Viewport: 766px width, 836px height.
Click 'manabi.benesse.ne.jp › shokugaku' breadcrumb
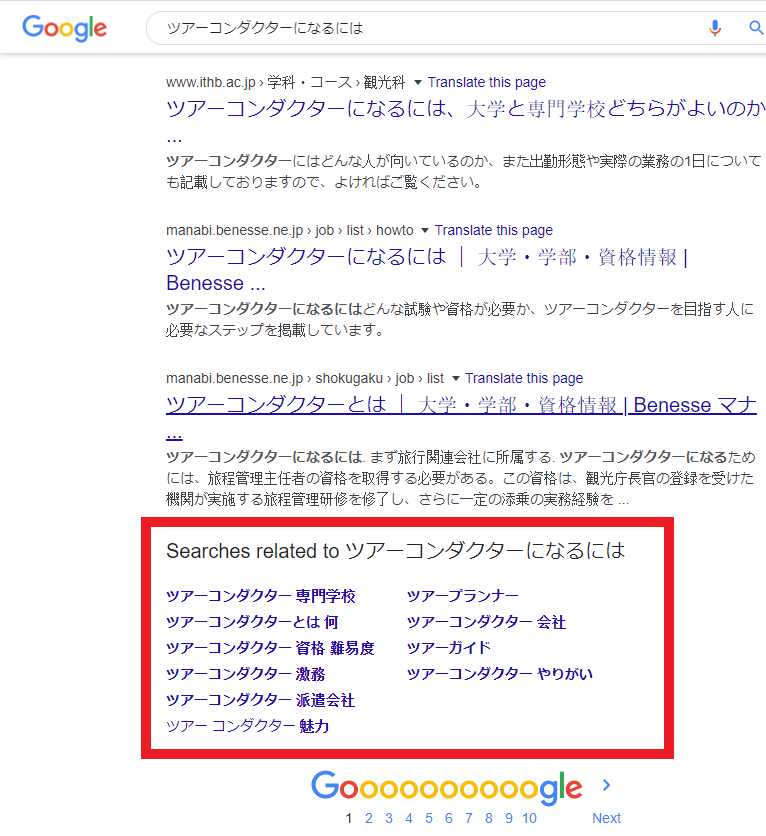304,379
